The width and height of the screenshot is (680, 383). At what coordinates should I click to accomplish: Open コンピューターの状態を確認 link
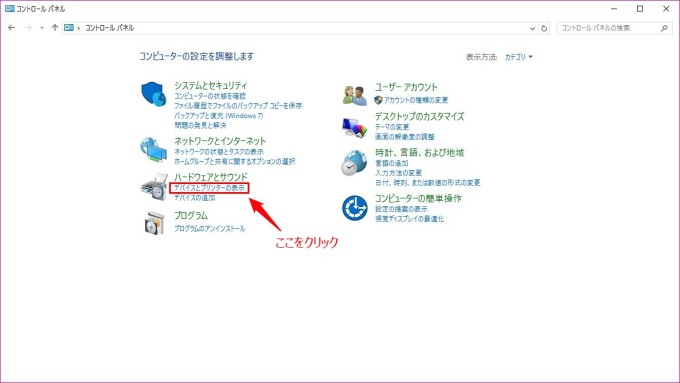point(210,96)
